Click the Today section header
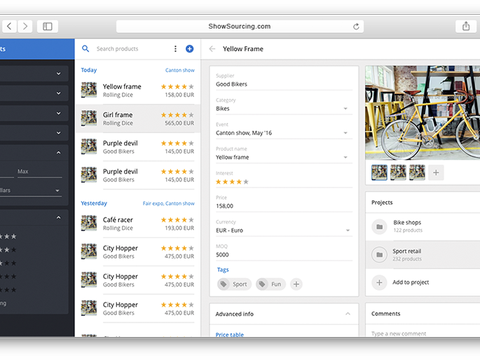Viewport: 480px width, 360px height. coord(89,70)
